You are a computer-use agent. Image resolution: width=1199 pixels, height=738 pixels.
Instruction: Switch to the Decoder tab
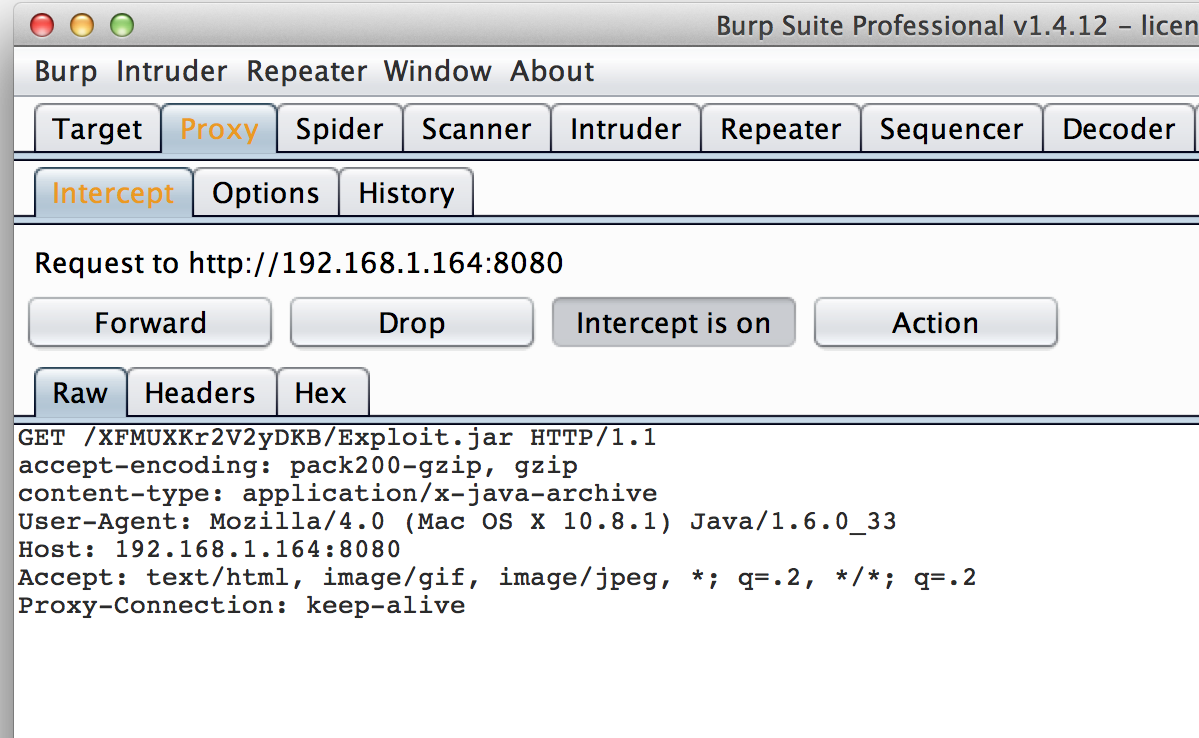[x=1118, y=130]
